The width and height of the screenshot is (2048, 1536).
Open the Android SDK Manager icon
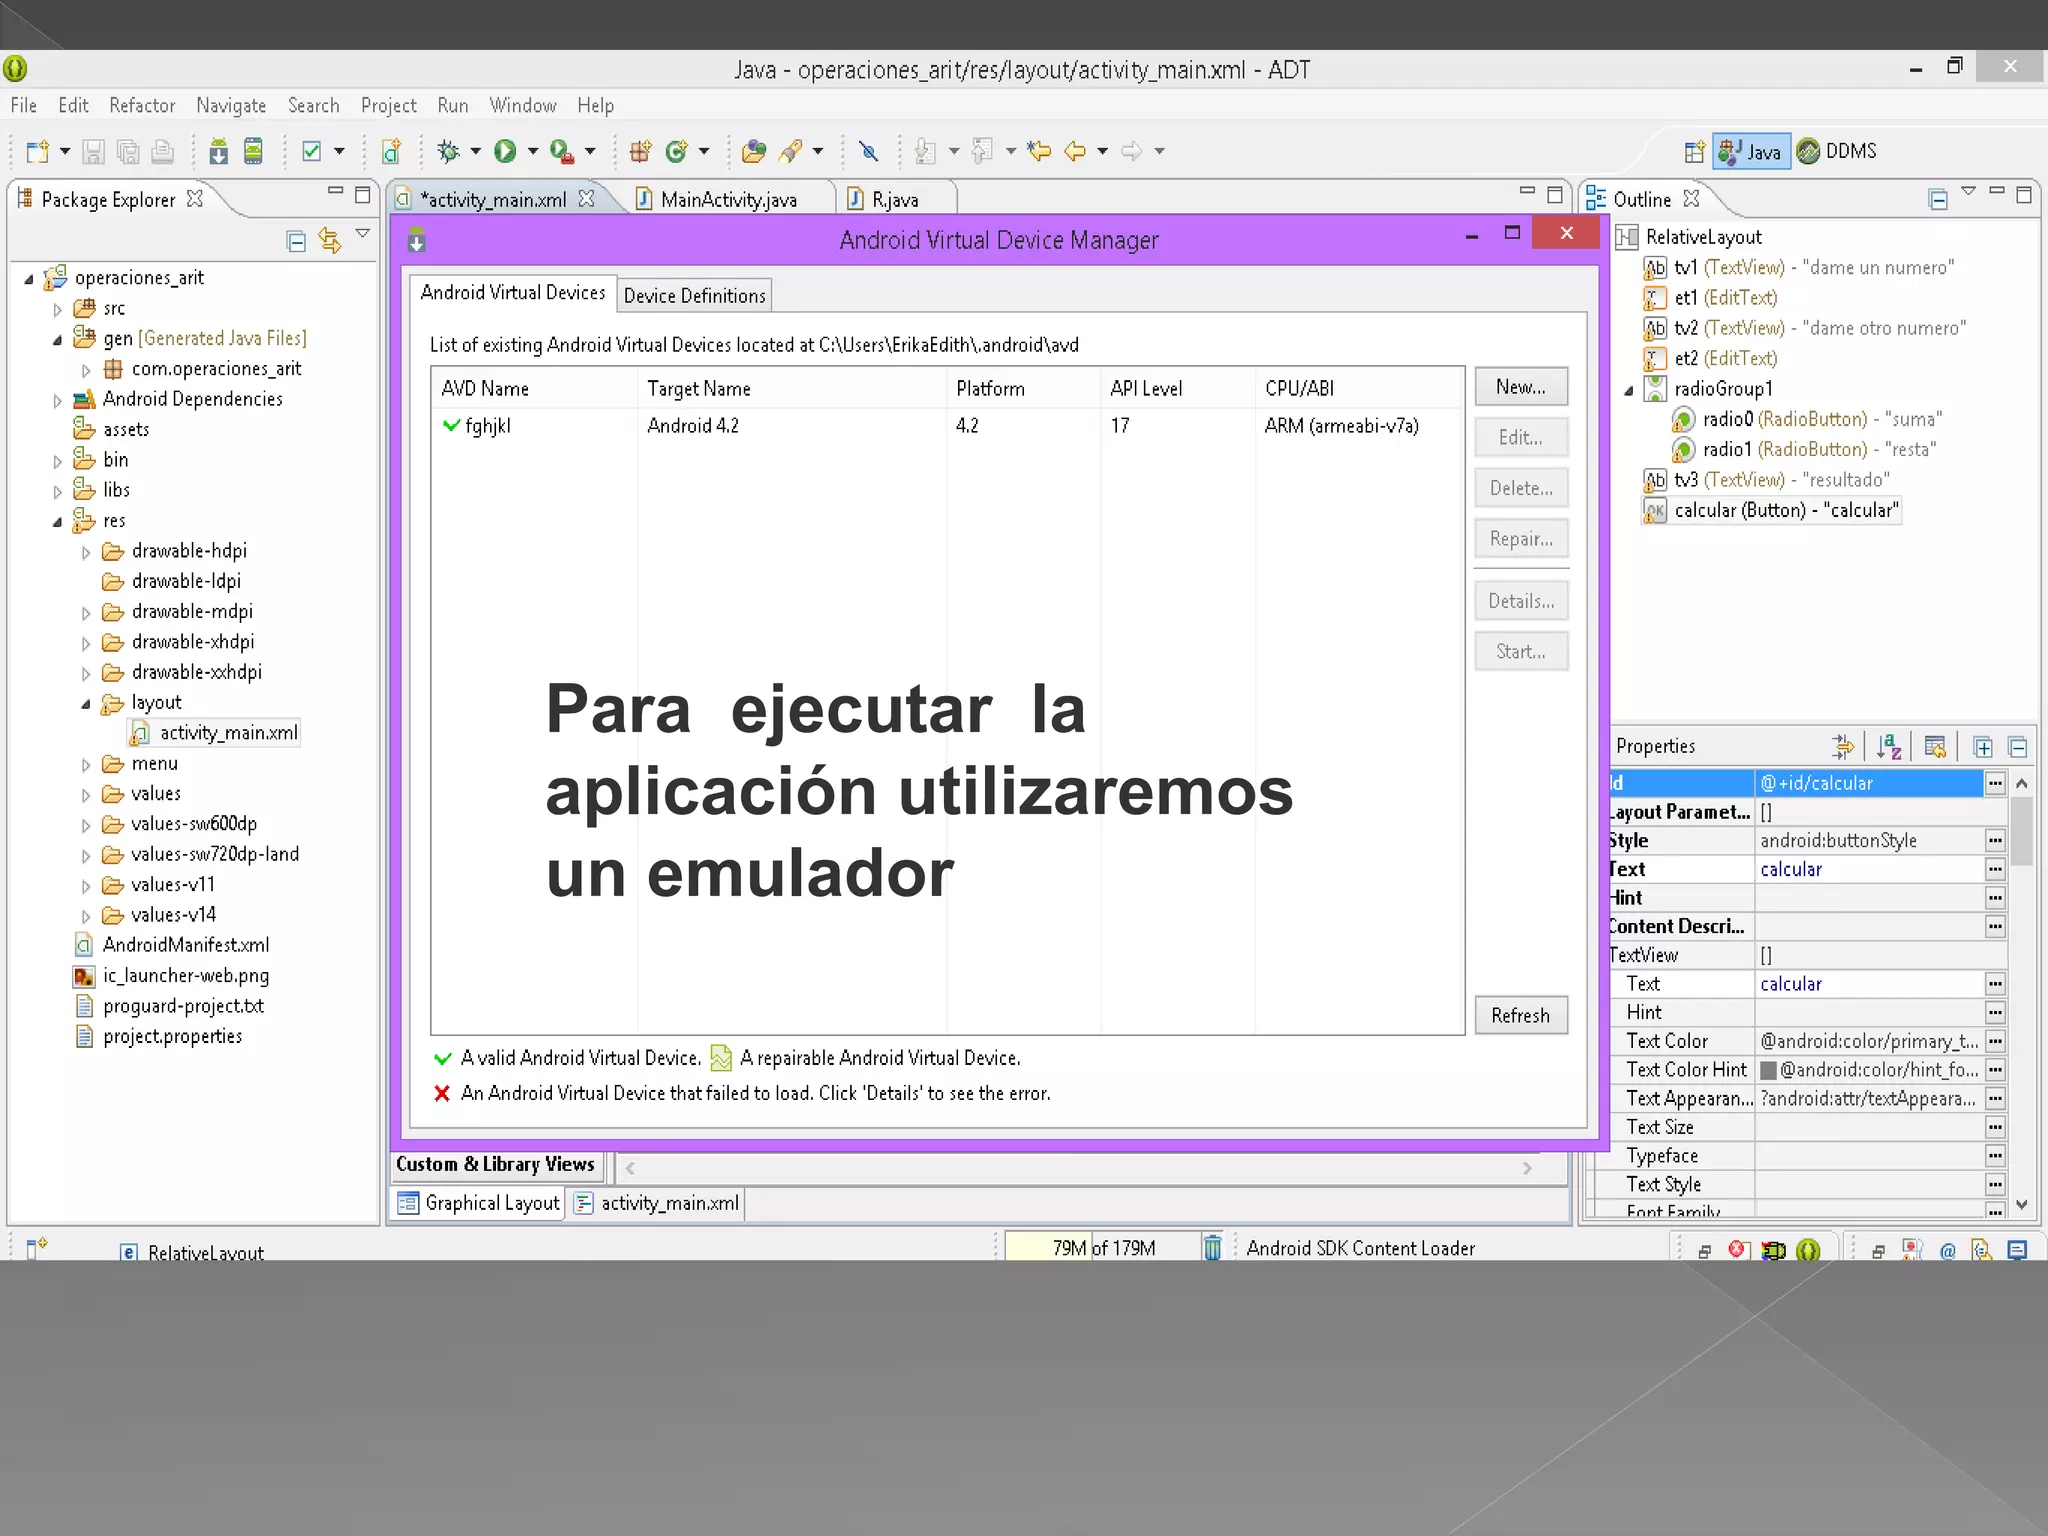218,151
